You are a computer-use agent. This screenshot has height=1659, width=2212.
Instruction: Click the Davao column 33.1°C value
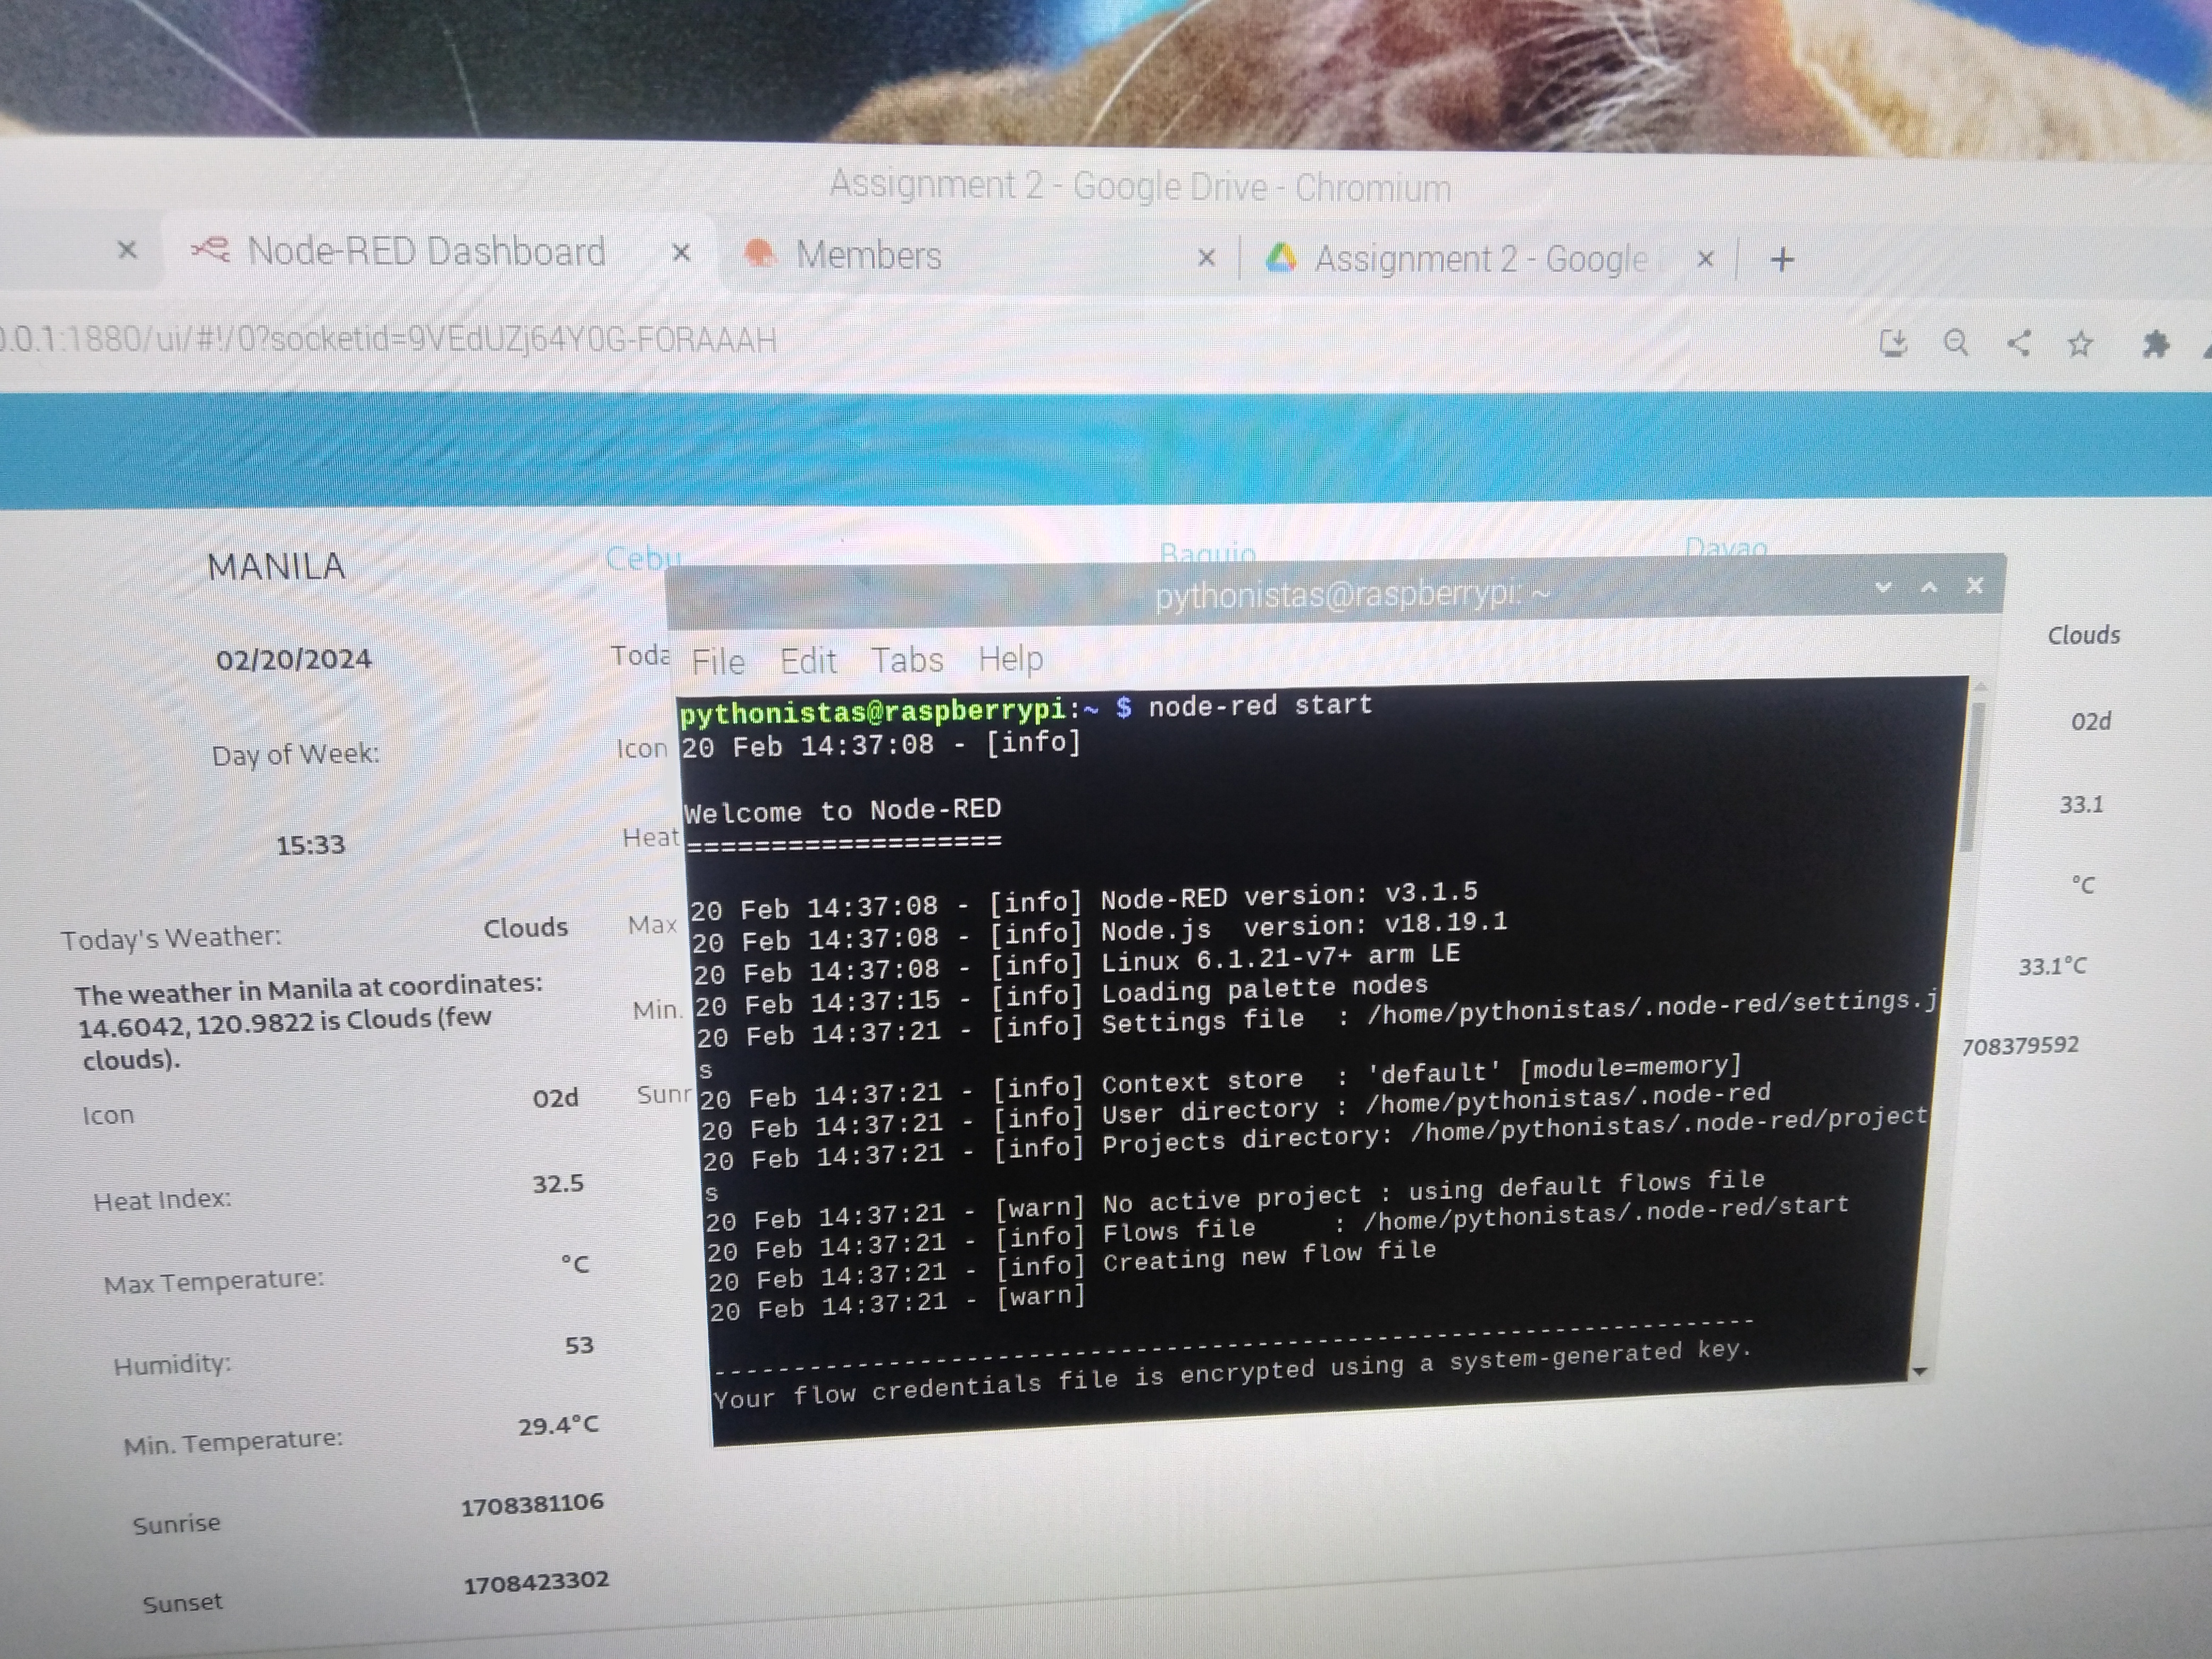(2052, 966)
